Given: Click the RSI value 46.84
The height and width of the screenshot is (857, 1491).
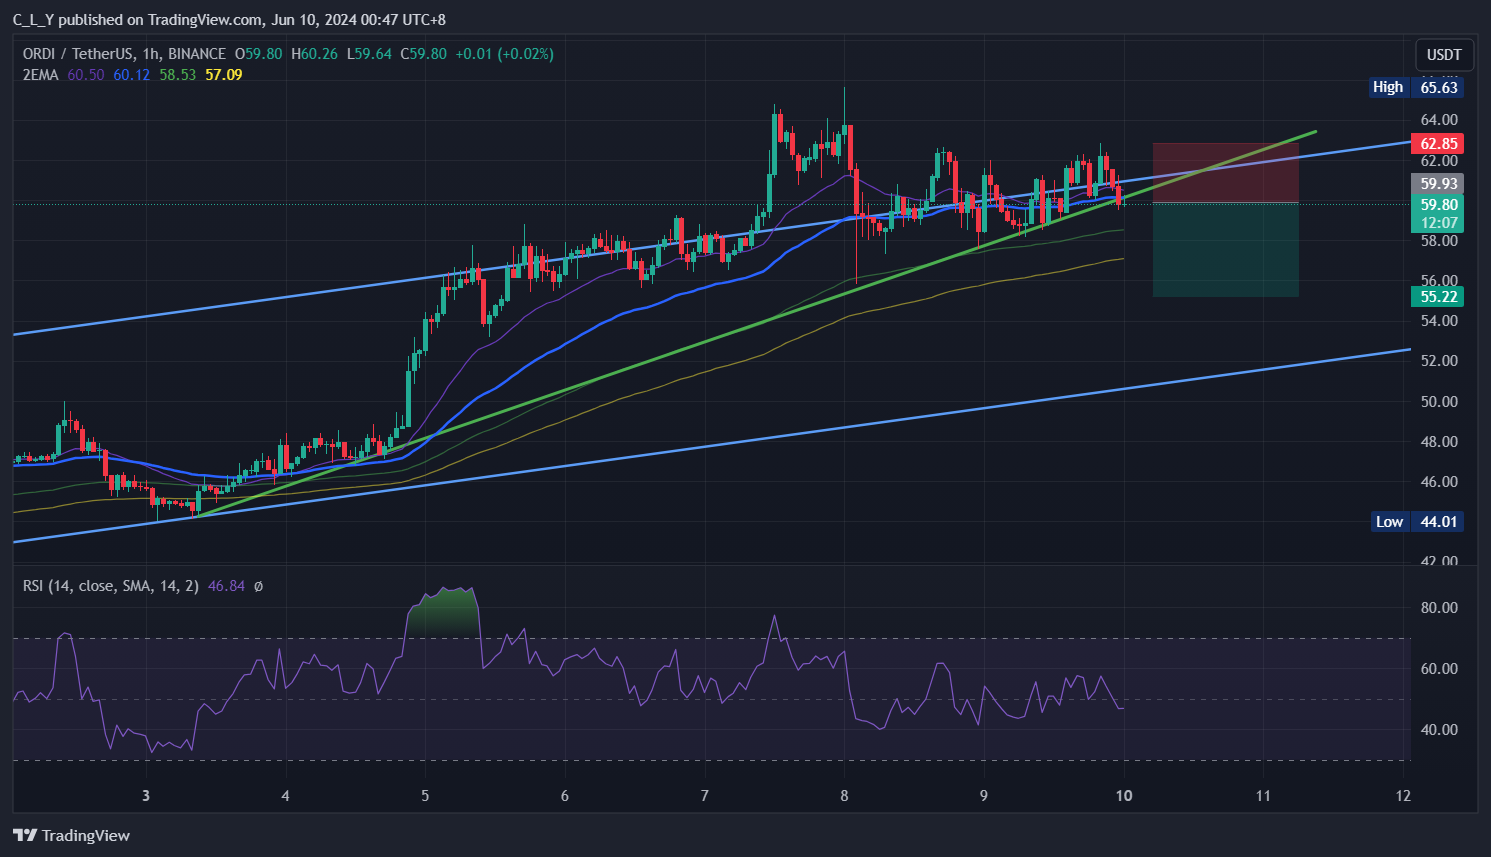Looking at the screenshot, I should pyautogui.click(x=226, y=586).
